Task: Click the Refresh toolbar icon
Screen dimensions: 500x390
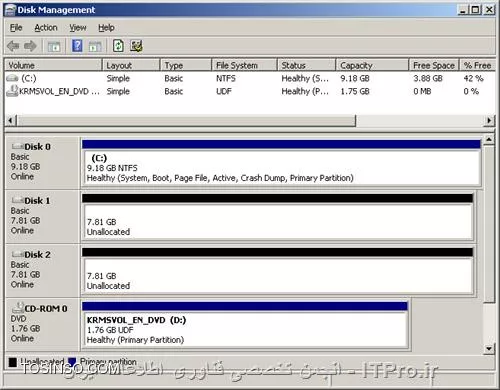Action: 118,46
